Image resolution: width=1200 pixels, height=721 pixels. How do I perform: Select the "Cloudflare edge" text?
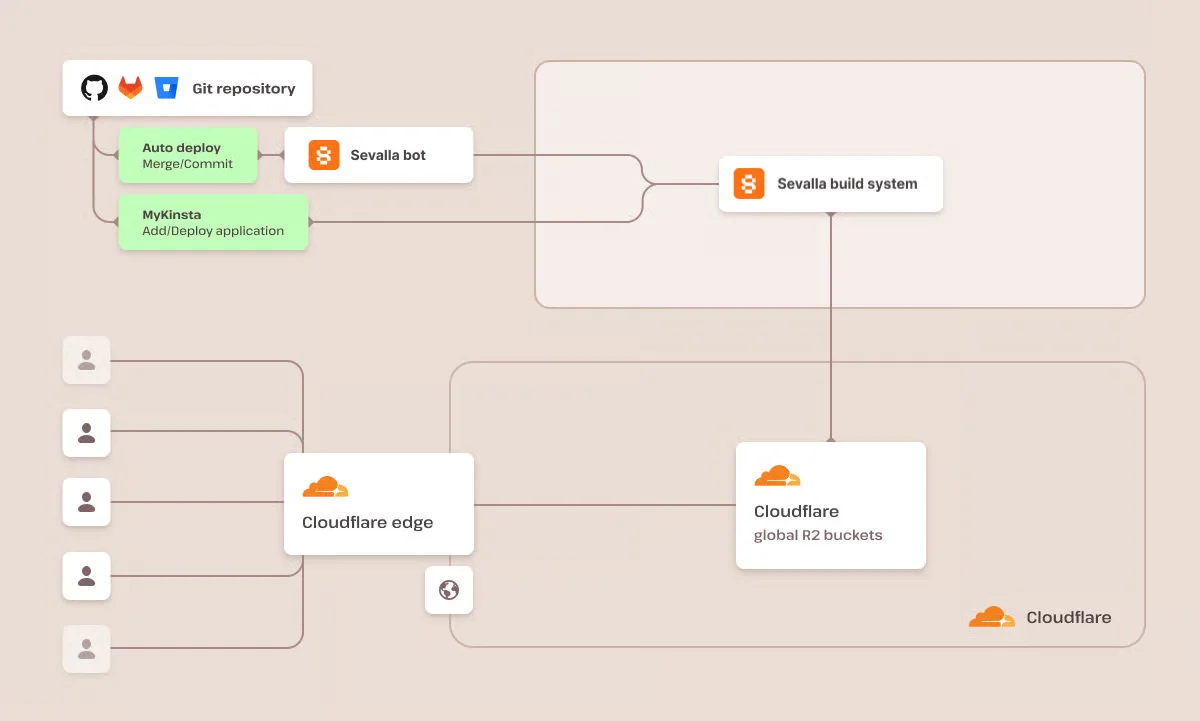[x=368, y=522]
